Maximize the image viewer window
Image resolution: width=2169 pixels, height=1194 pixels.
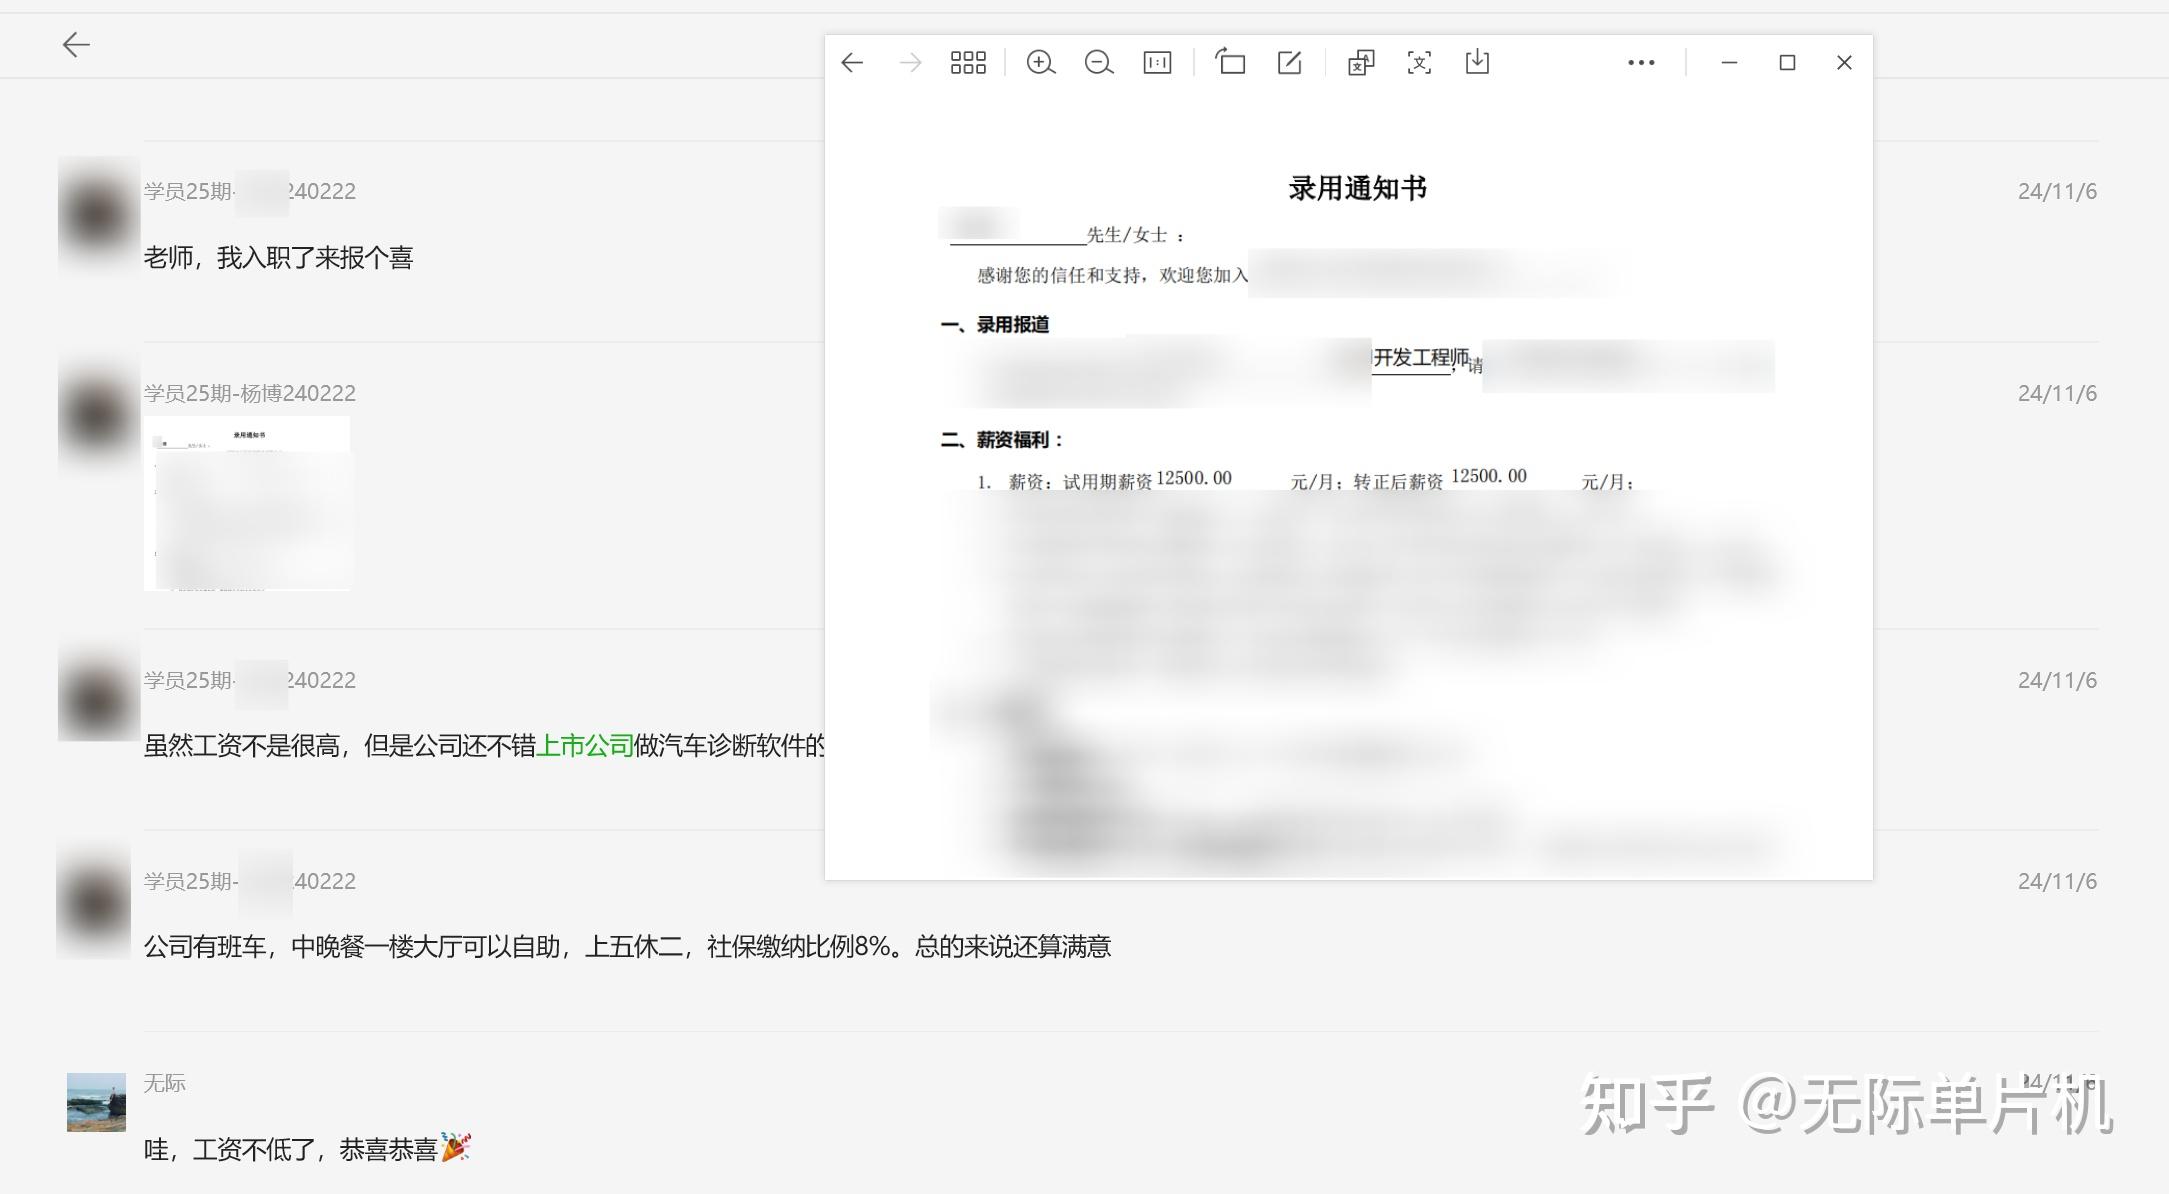point(1787,63)
